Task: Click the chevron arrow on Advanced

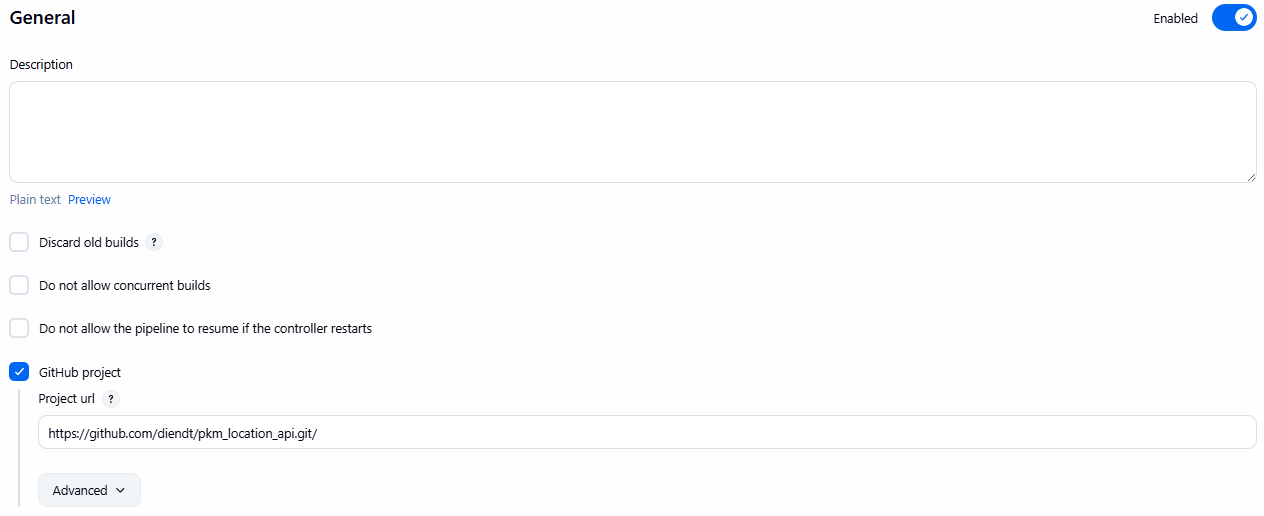Action: (121, 490)
